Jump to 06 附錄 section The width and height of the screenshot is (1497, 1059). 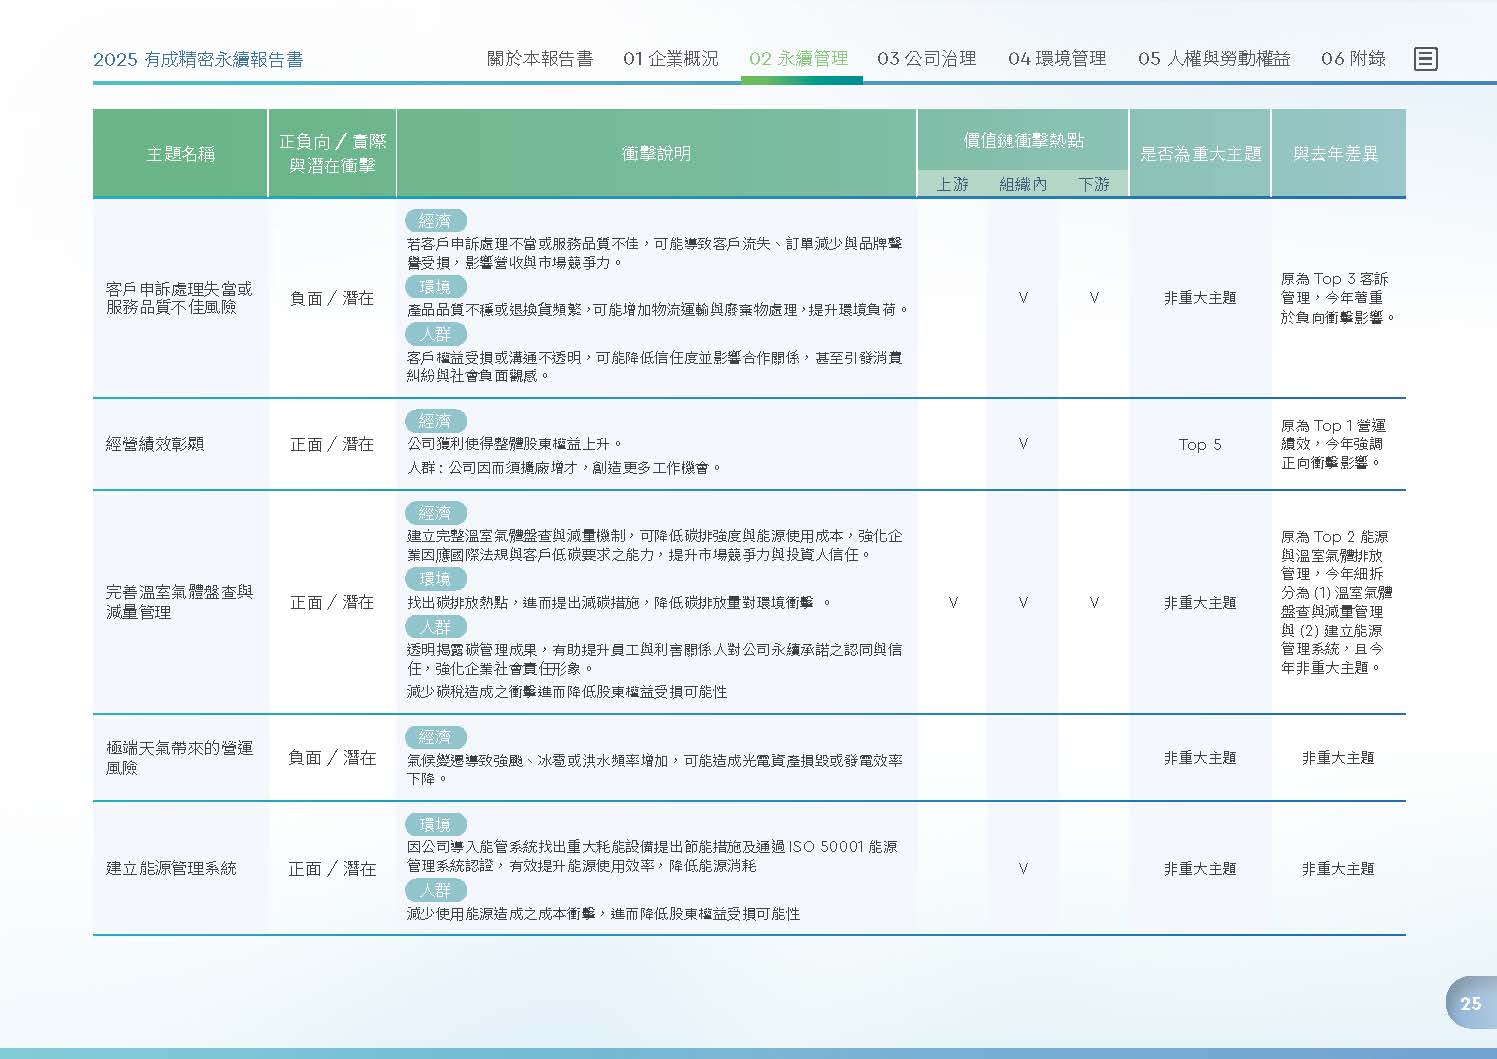click(1353, 59)
